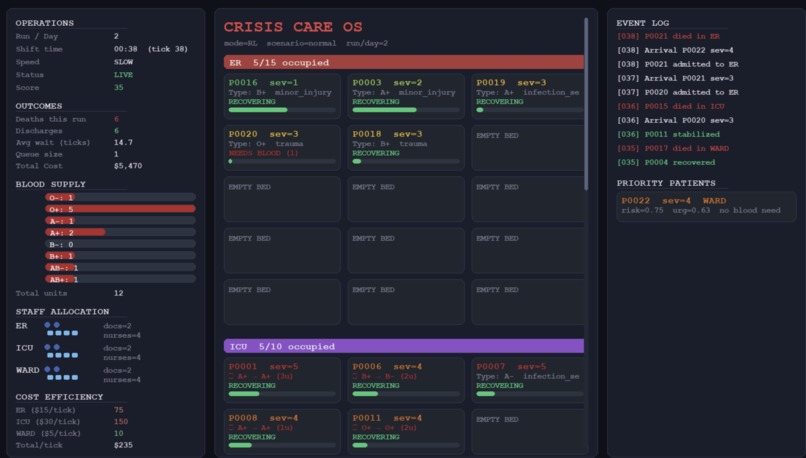The height and width of the screenshot is (458, 806).
Task: Click the O+ blood supply bar
Action: click(120, 209)
